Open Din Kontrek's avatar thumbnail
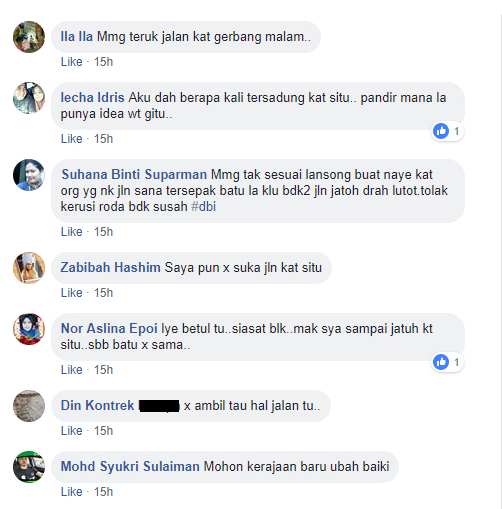Screen dimensions: 502x509 click(x=29, y=406)
